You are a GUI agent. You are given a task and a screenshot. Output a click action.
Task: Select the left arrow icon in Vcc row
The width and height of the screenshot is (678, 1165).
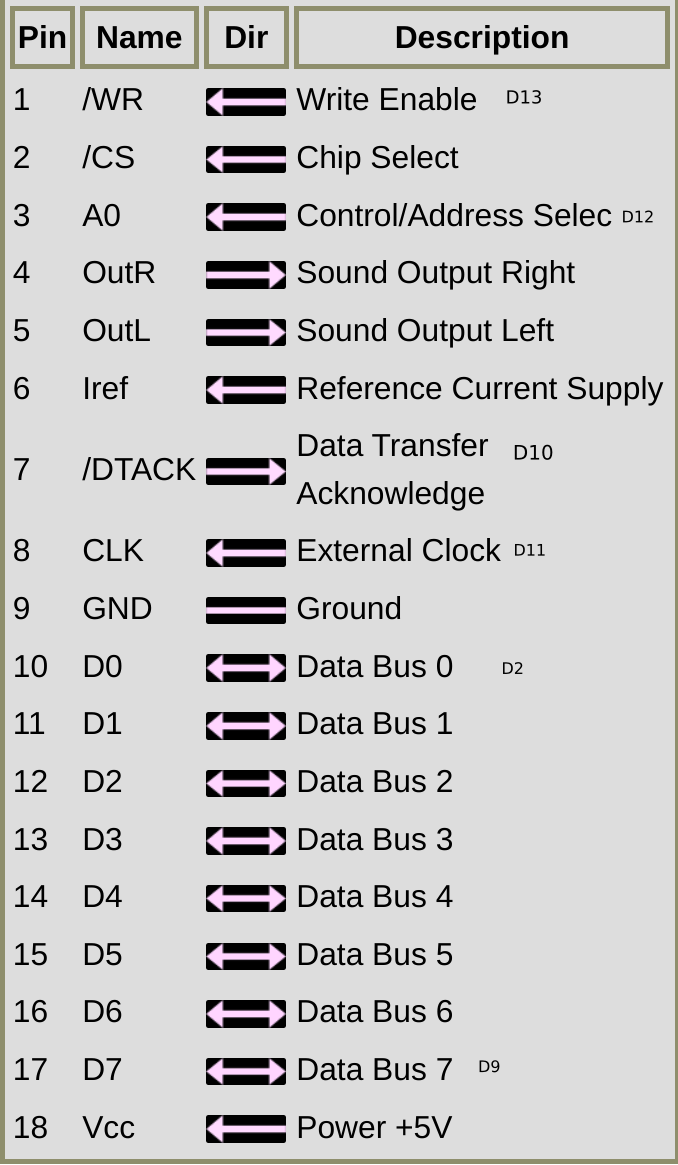click(246, 1129)
